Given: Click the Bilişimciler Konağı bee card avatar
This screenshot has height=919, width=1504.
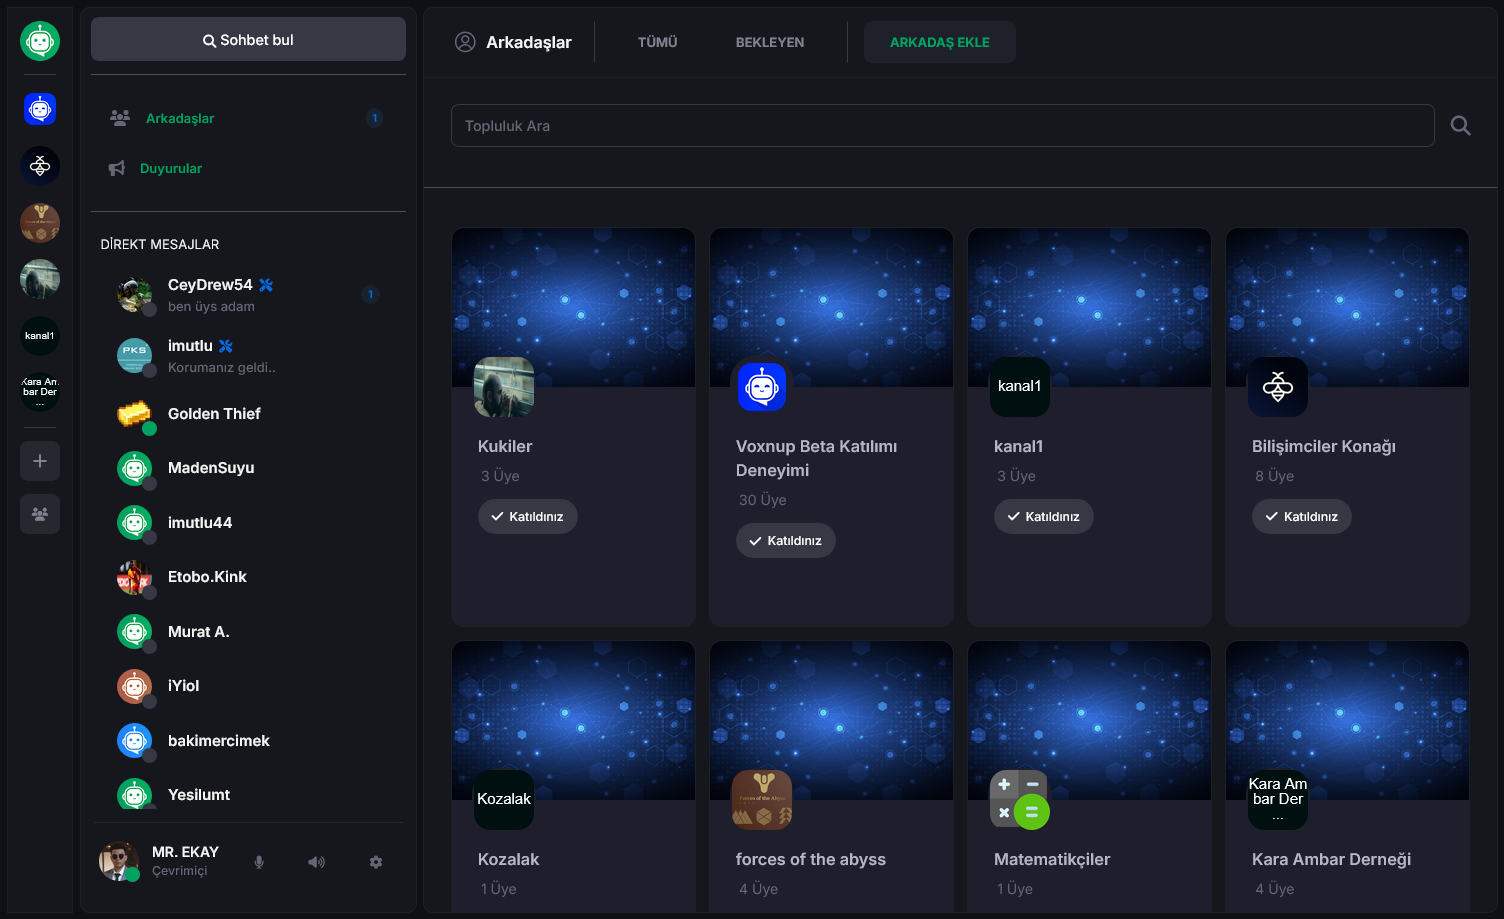Looking at the screenshot, I should (1278, 387).
